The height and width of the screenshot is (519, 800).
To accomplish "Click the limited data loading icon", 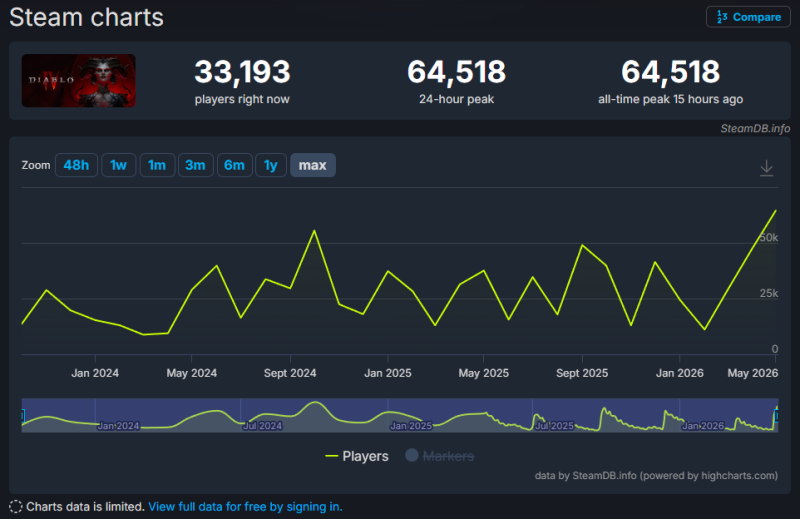I will point(16,507).
